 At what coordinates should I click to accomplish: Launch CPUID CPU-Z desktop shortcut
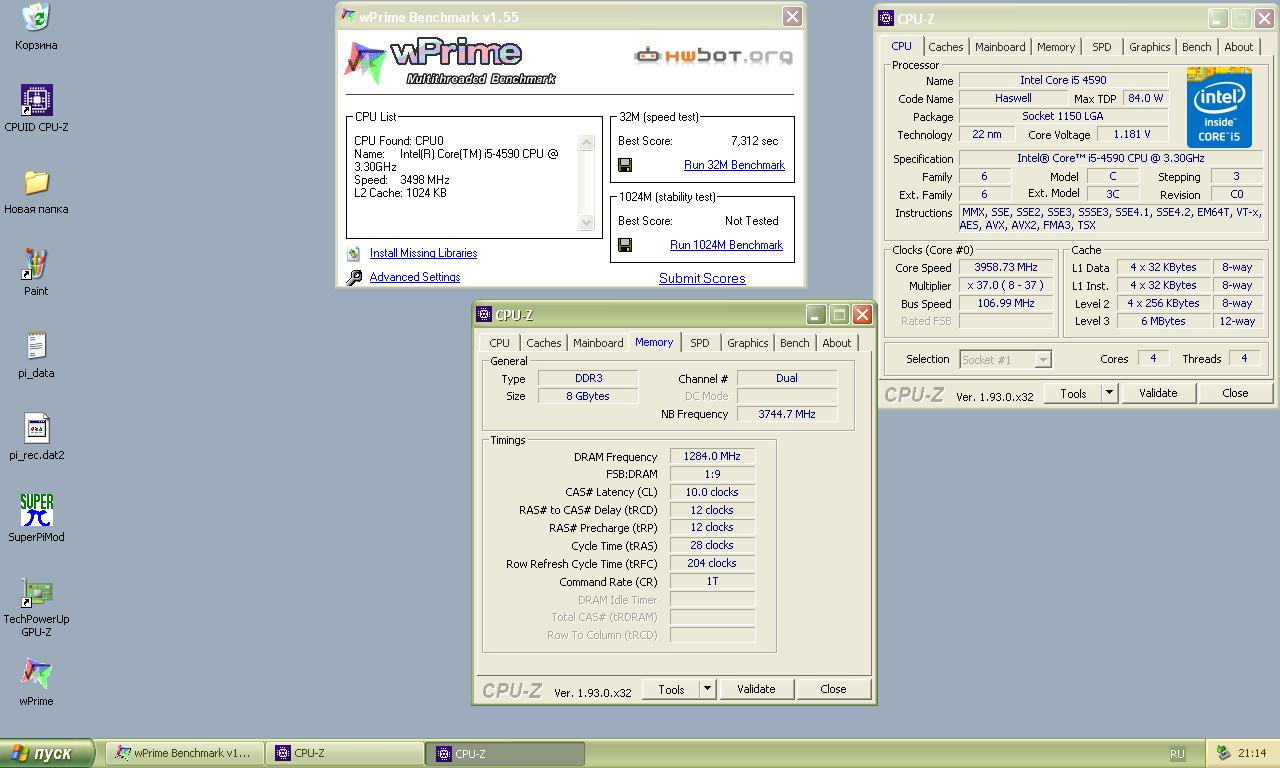(x=36, y=100)
